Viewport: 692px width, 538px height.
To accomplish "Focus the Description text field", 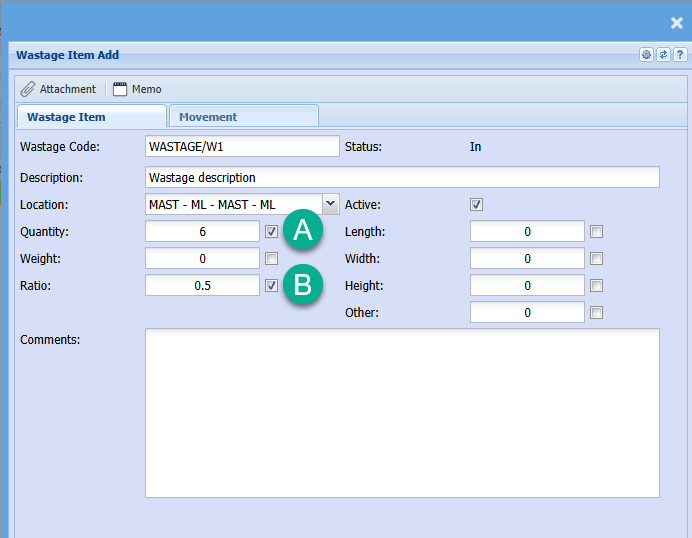I will (x=402, y=177).
